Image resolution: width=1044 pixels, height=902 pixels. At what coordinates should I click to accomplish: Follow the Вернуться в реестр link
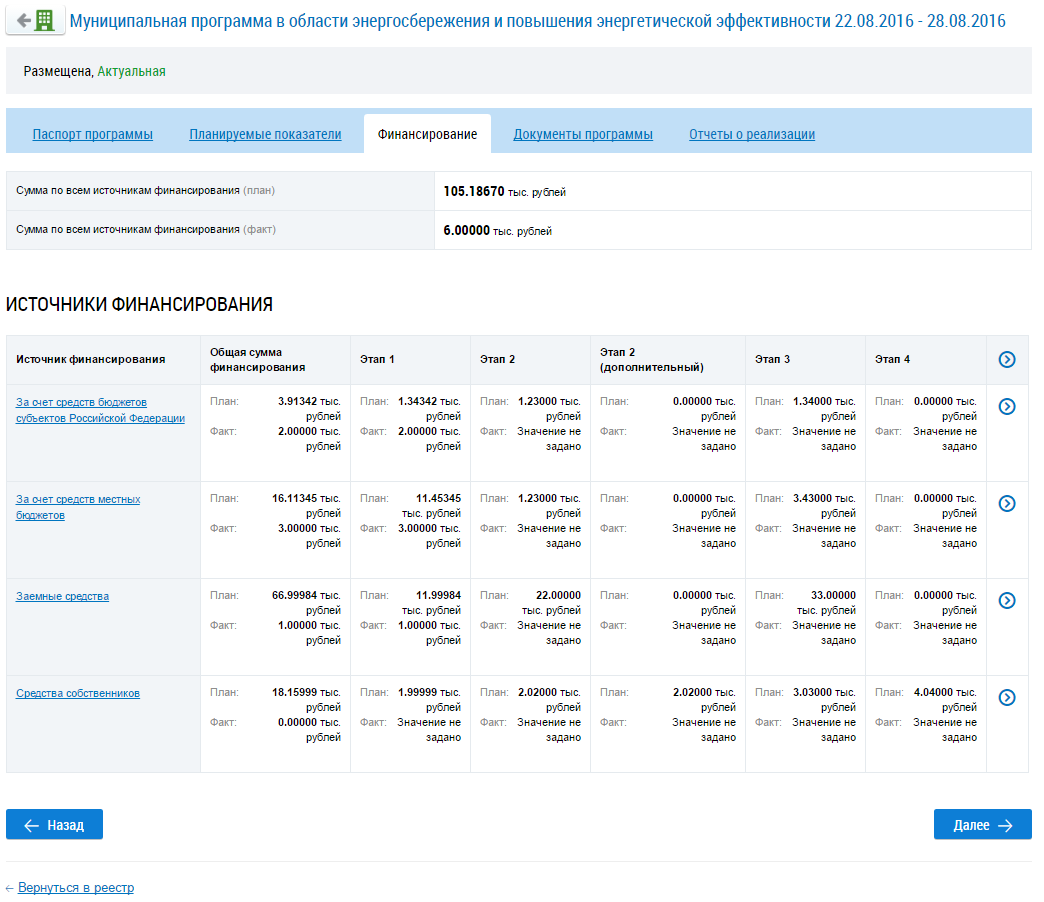click(x=75, y=887)
